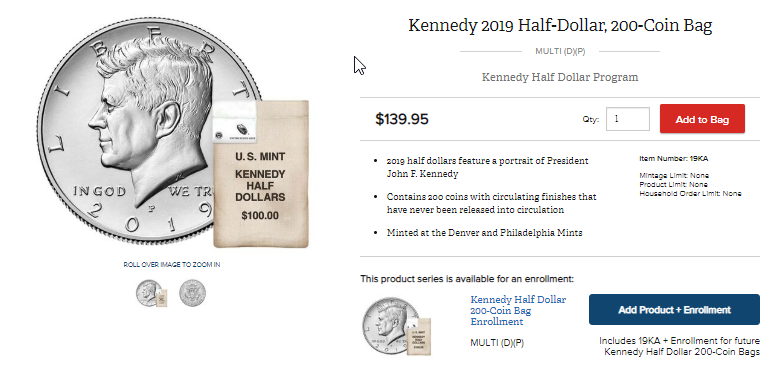The width and height of the screenshot is (777, 369).
Task: Click the U.S. Mint canvas bag image
Action: point(261,173)
